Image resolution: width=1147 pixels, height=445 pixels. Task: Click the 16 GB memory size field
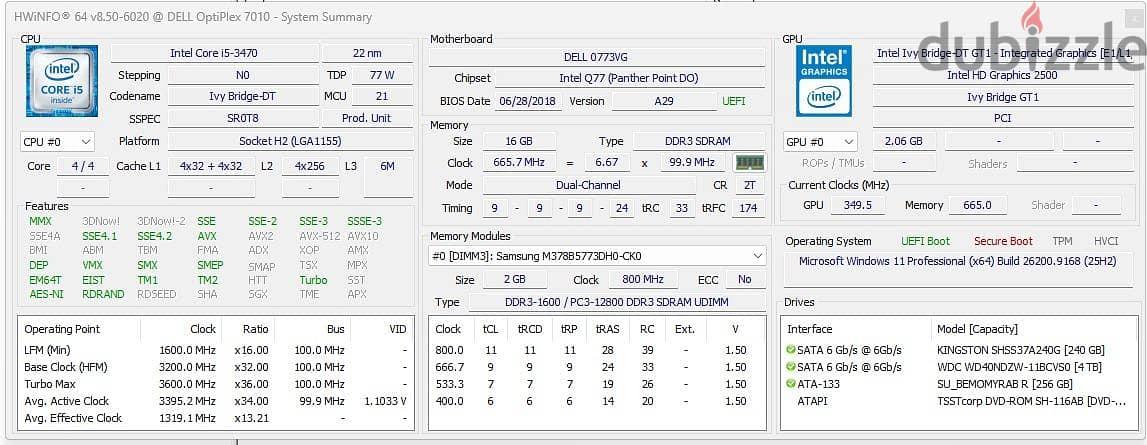tap(519, 141)
